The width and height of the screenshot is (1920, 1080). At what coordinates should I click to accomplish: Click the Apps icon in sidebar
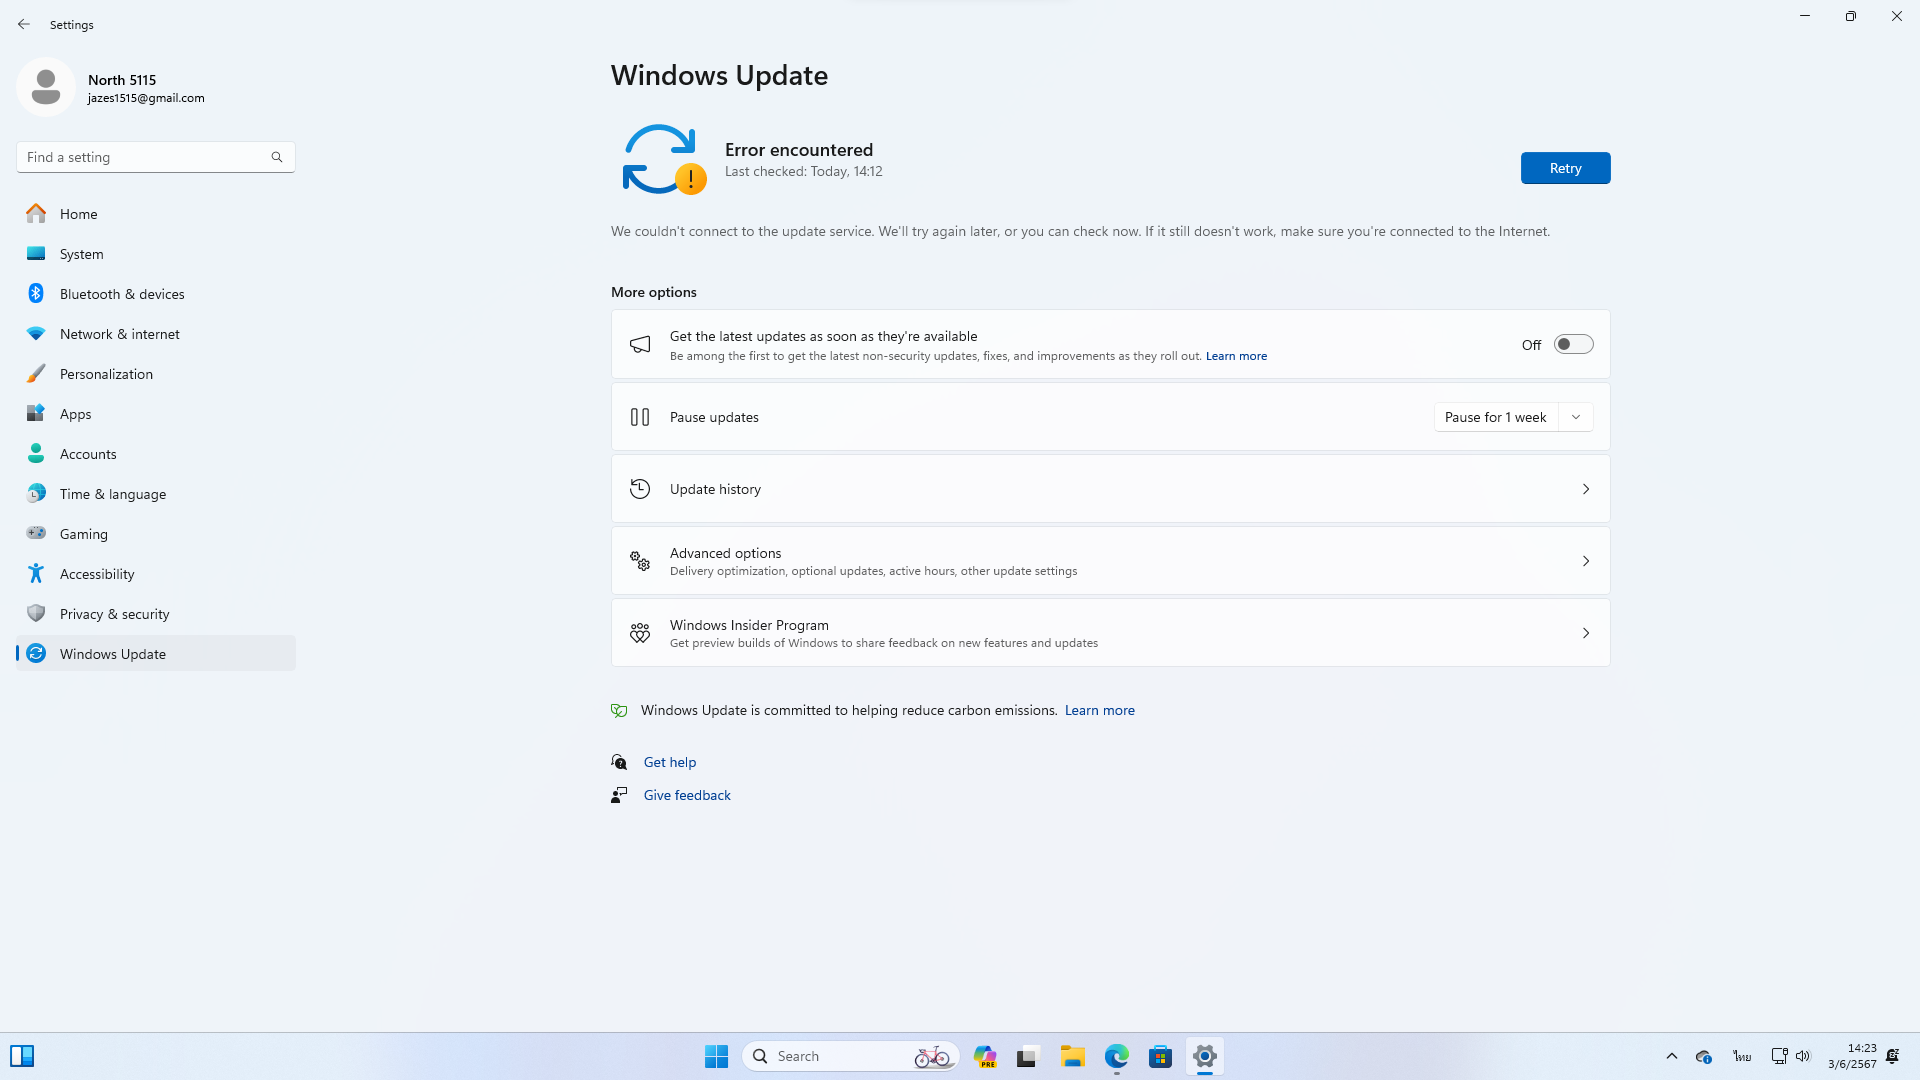click(x=36, y=413)
